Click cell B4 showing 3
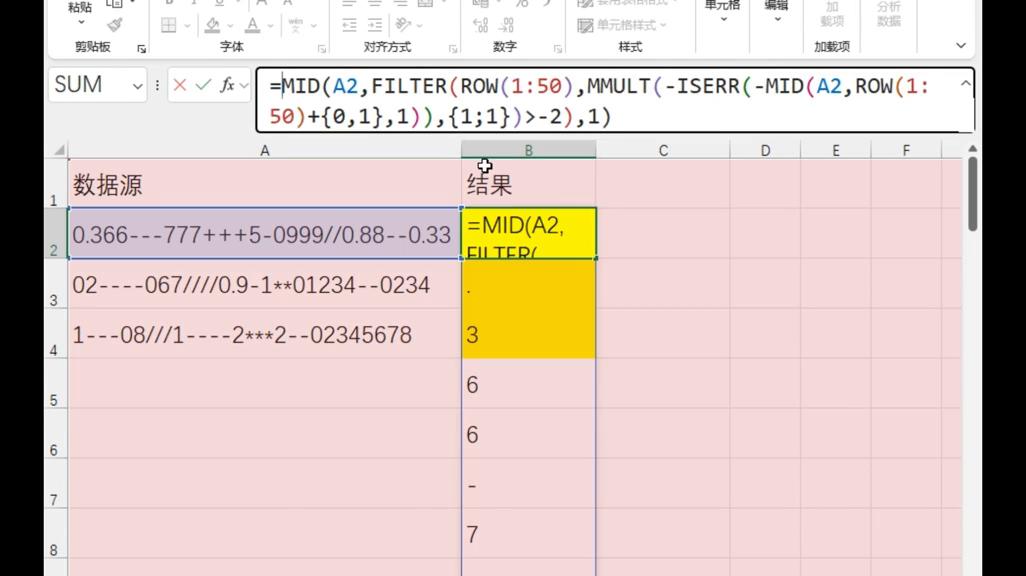Screen dimensions: 1026x576 click(529, 334)
